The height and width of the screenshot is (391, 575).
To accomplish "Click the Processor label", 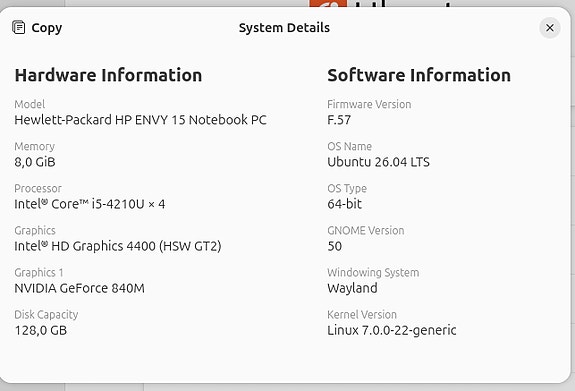I will point(38,189).
